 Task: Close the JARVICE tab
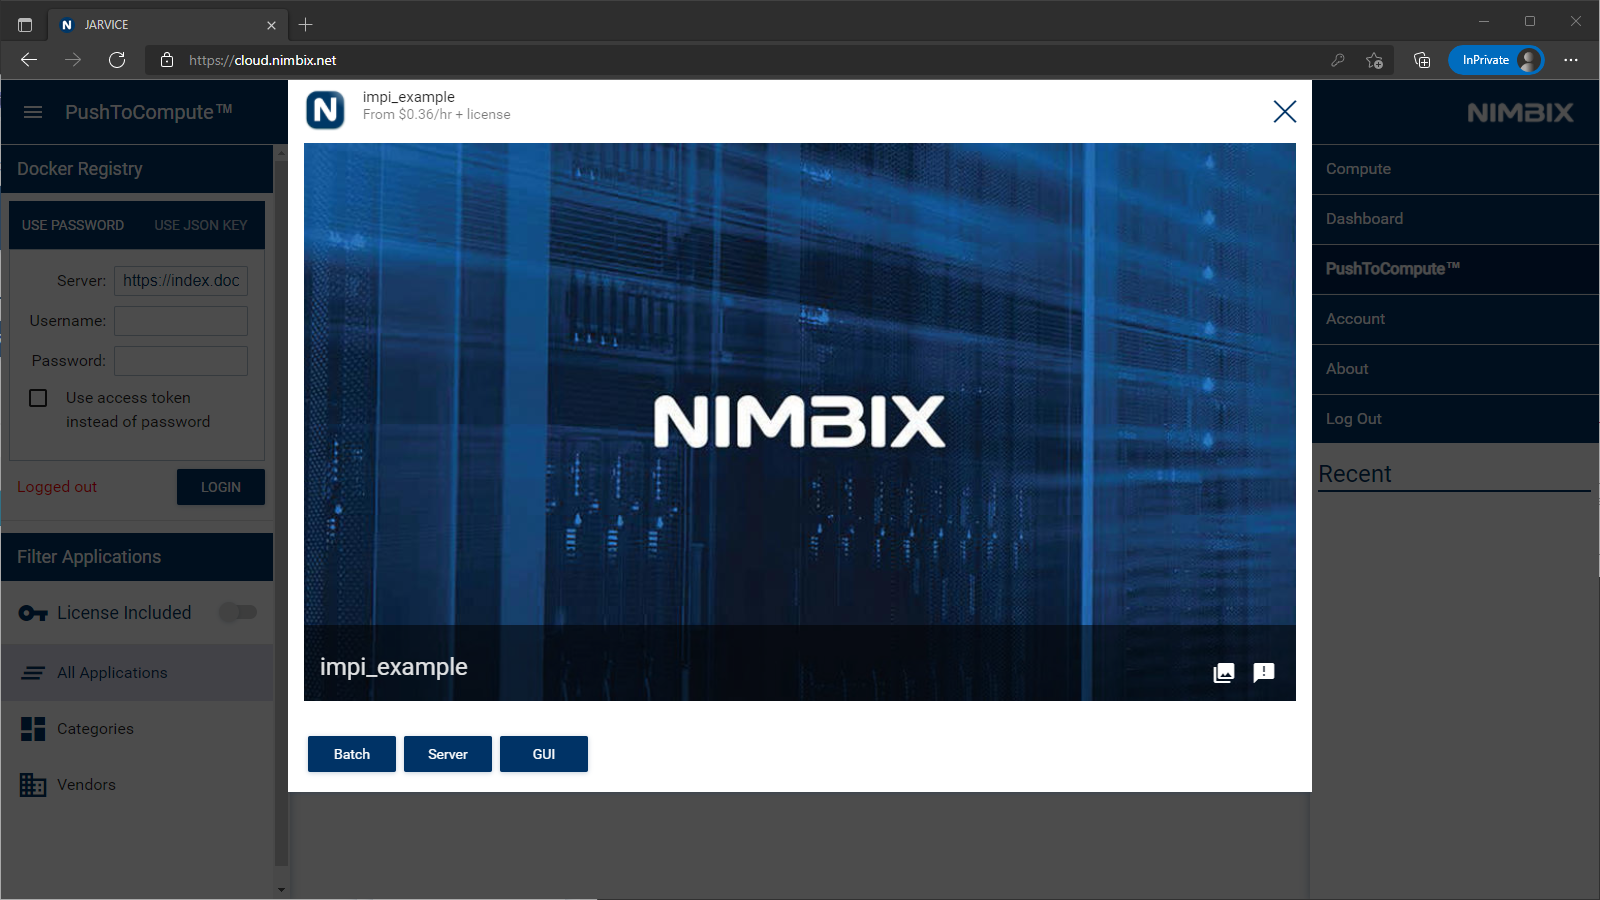tap(271, 25)
